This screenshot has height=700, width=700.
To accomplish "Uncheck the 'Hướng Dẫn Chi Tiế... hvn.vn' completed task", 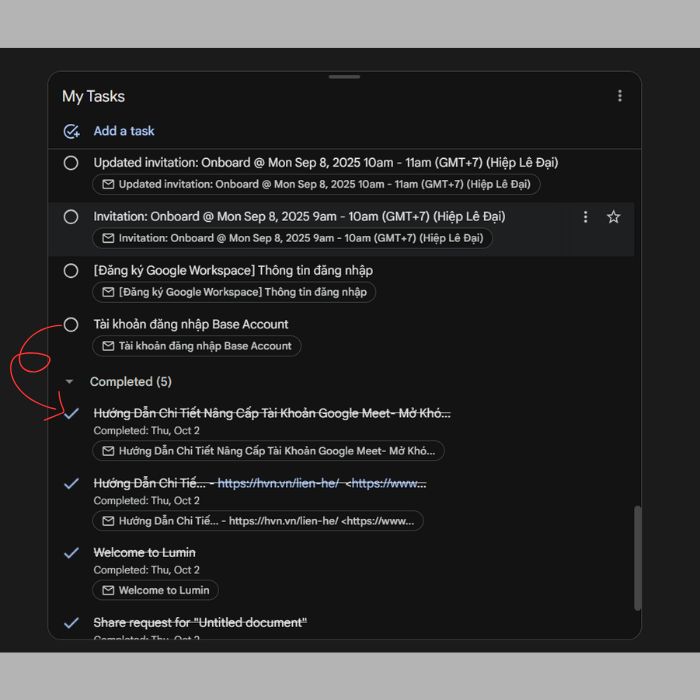I will pyautogui.click(x=71, y=483).
